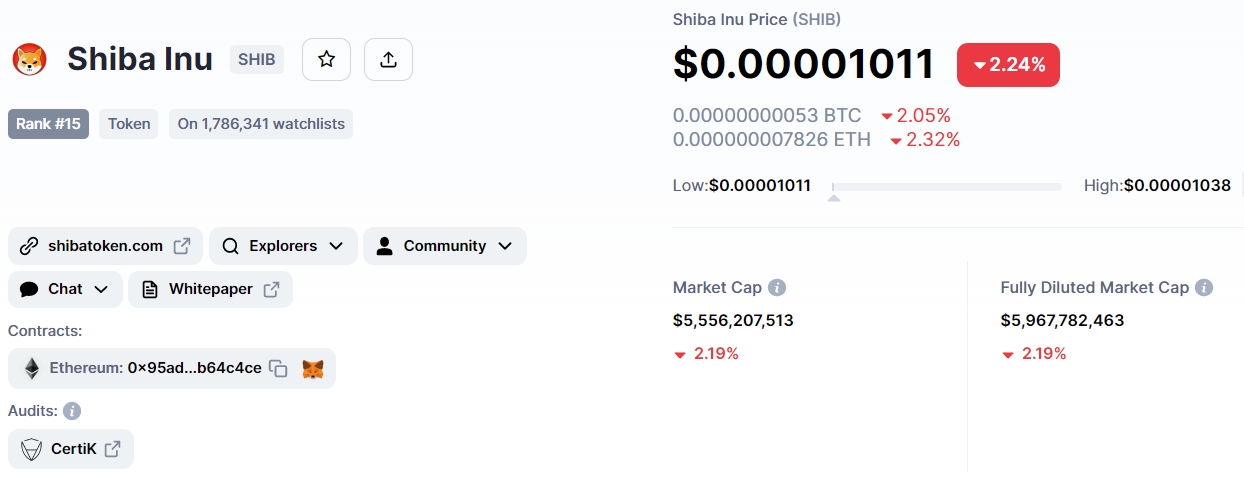Select the Token tag
Image resolution: width=1244 pixels, height=486 pixels.
129,124
